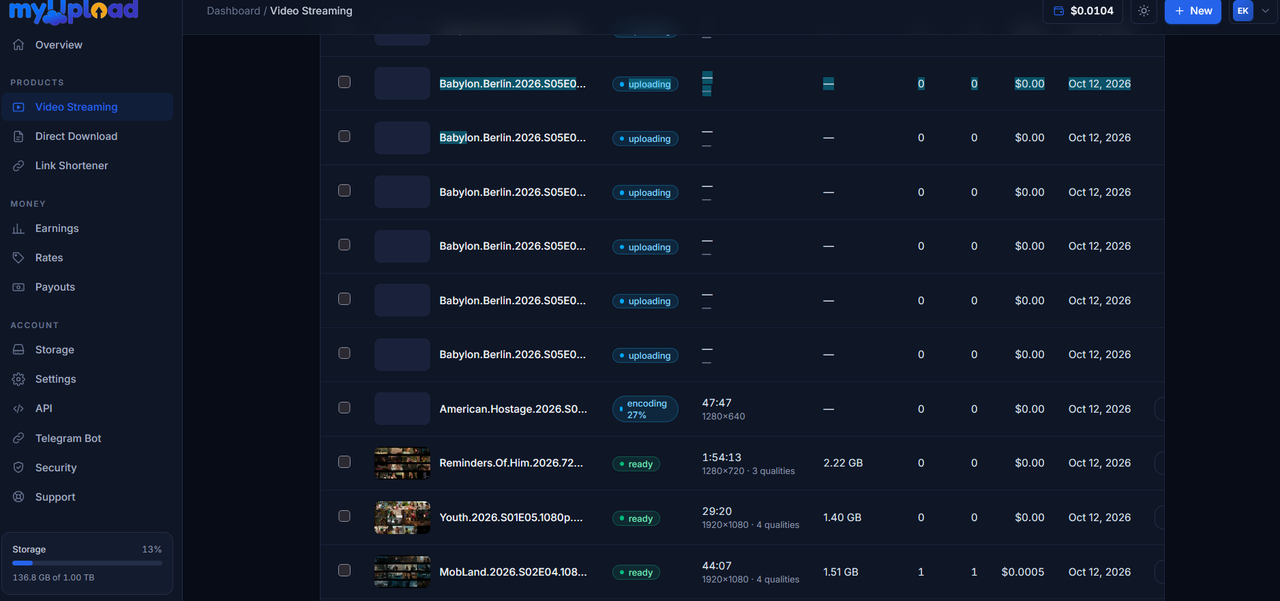The height and width of the screenshot is (601, 1280).
Task: Click the 29:20 duration text
Action: 717,511
